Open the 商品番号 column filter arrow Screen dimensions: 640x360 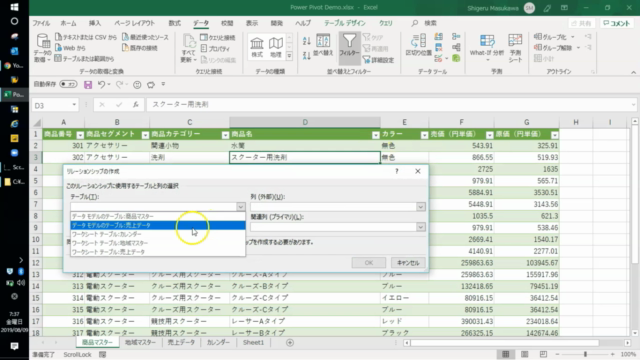(x=80, y=135)
